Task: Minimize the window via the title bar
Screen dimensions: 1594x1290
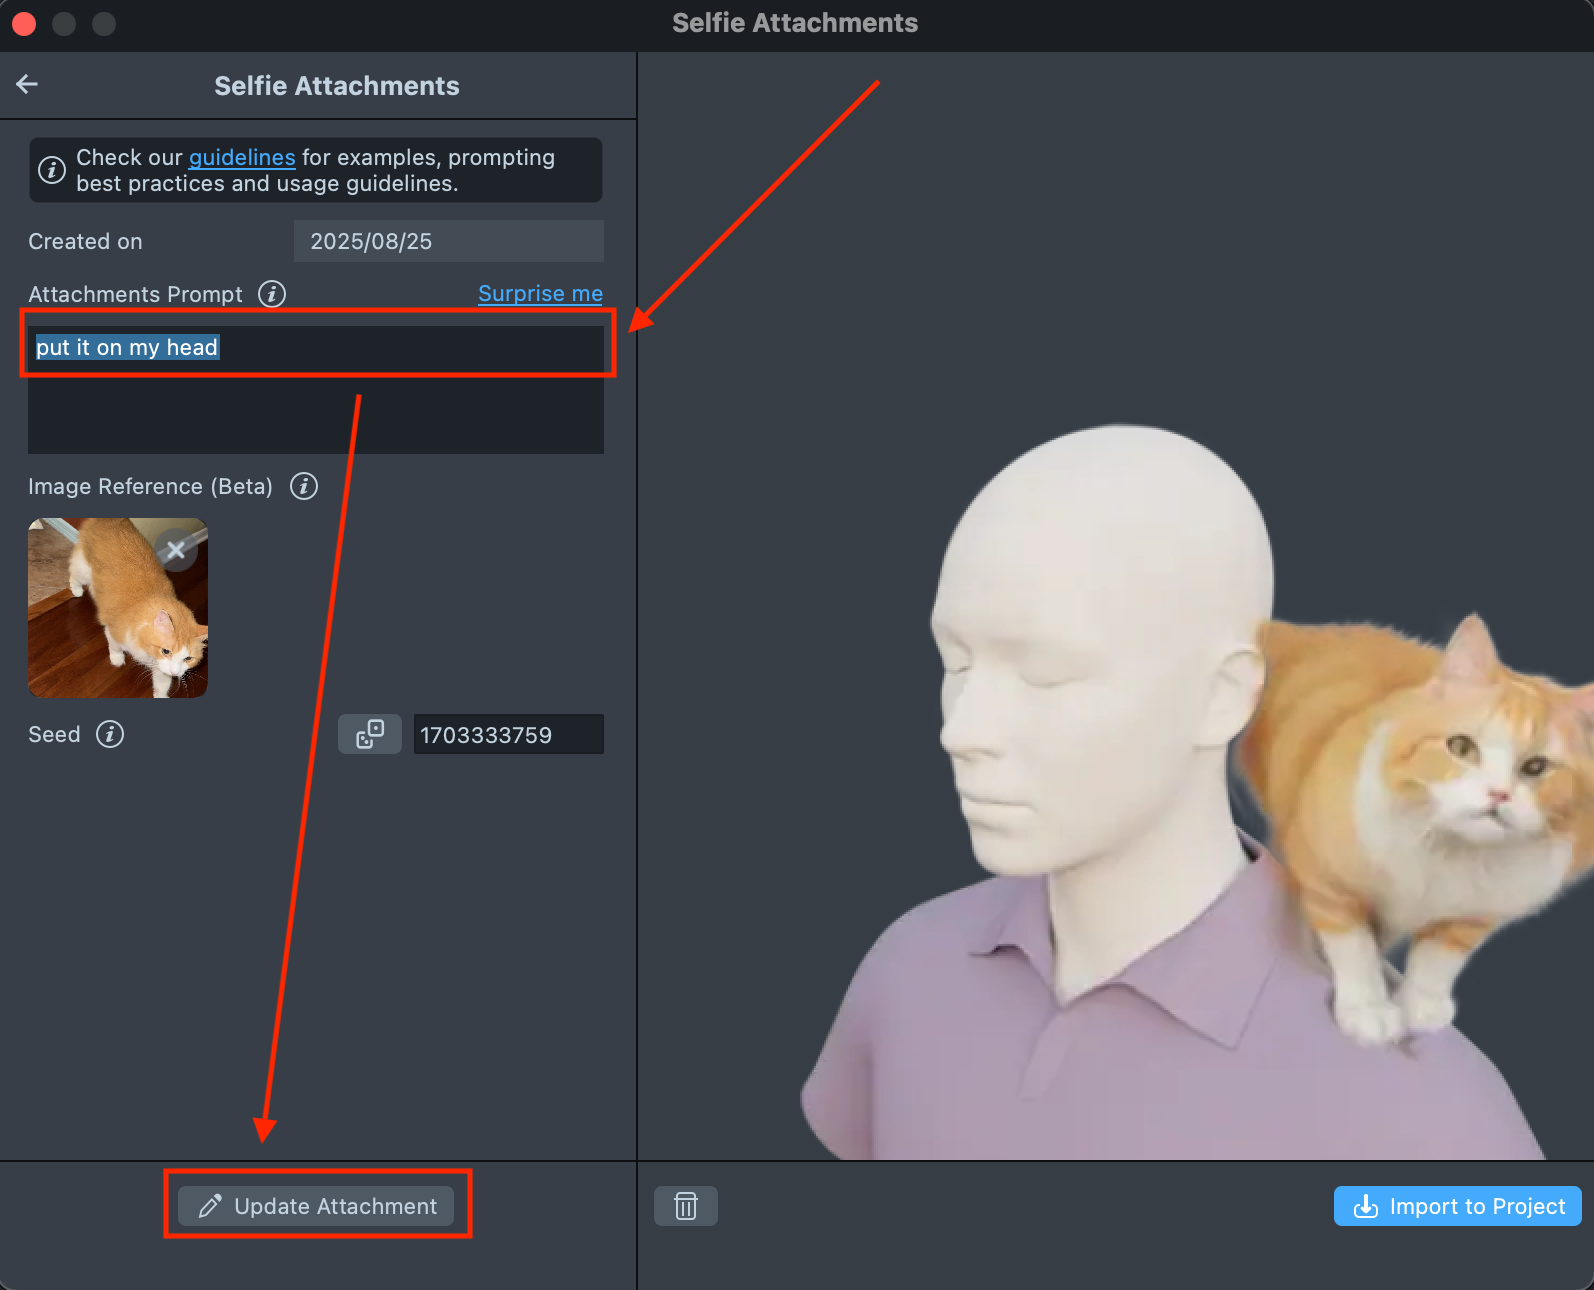Action: click(x=64, y=23)
